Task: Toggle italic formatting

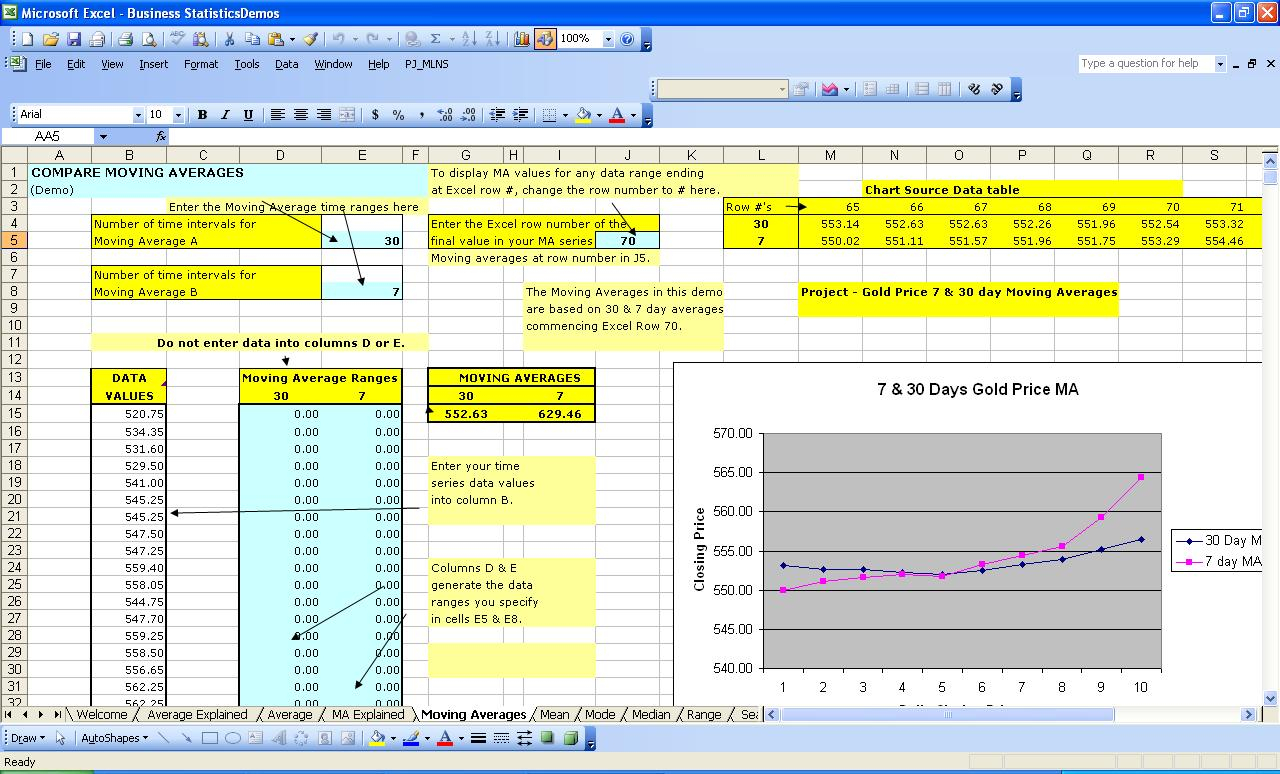Action: (224, 115)
